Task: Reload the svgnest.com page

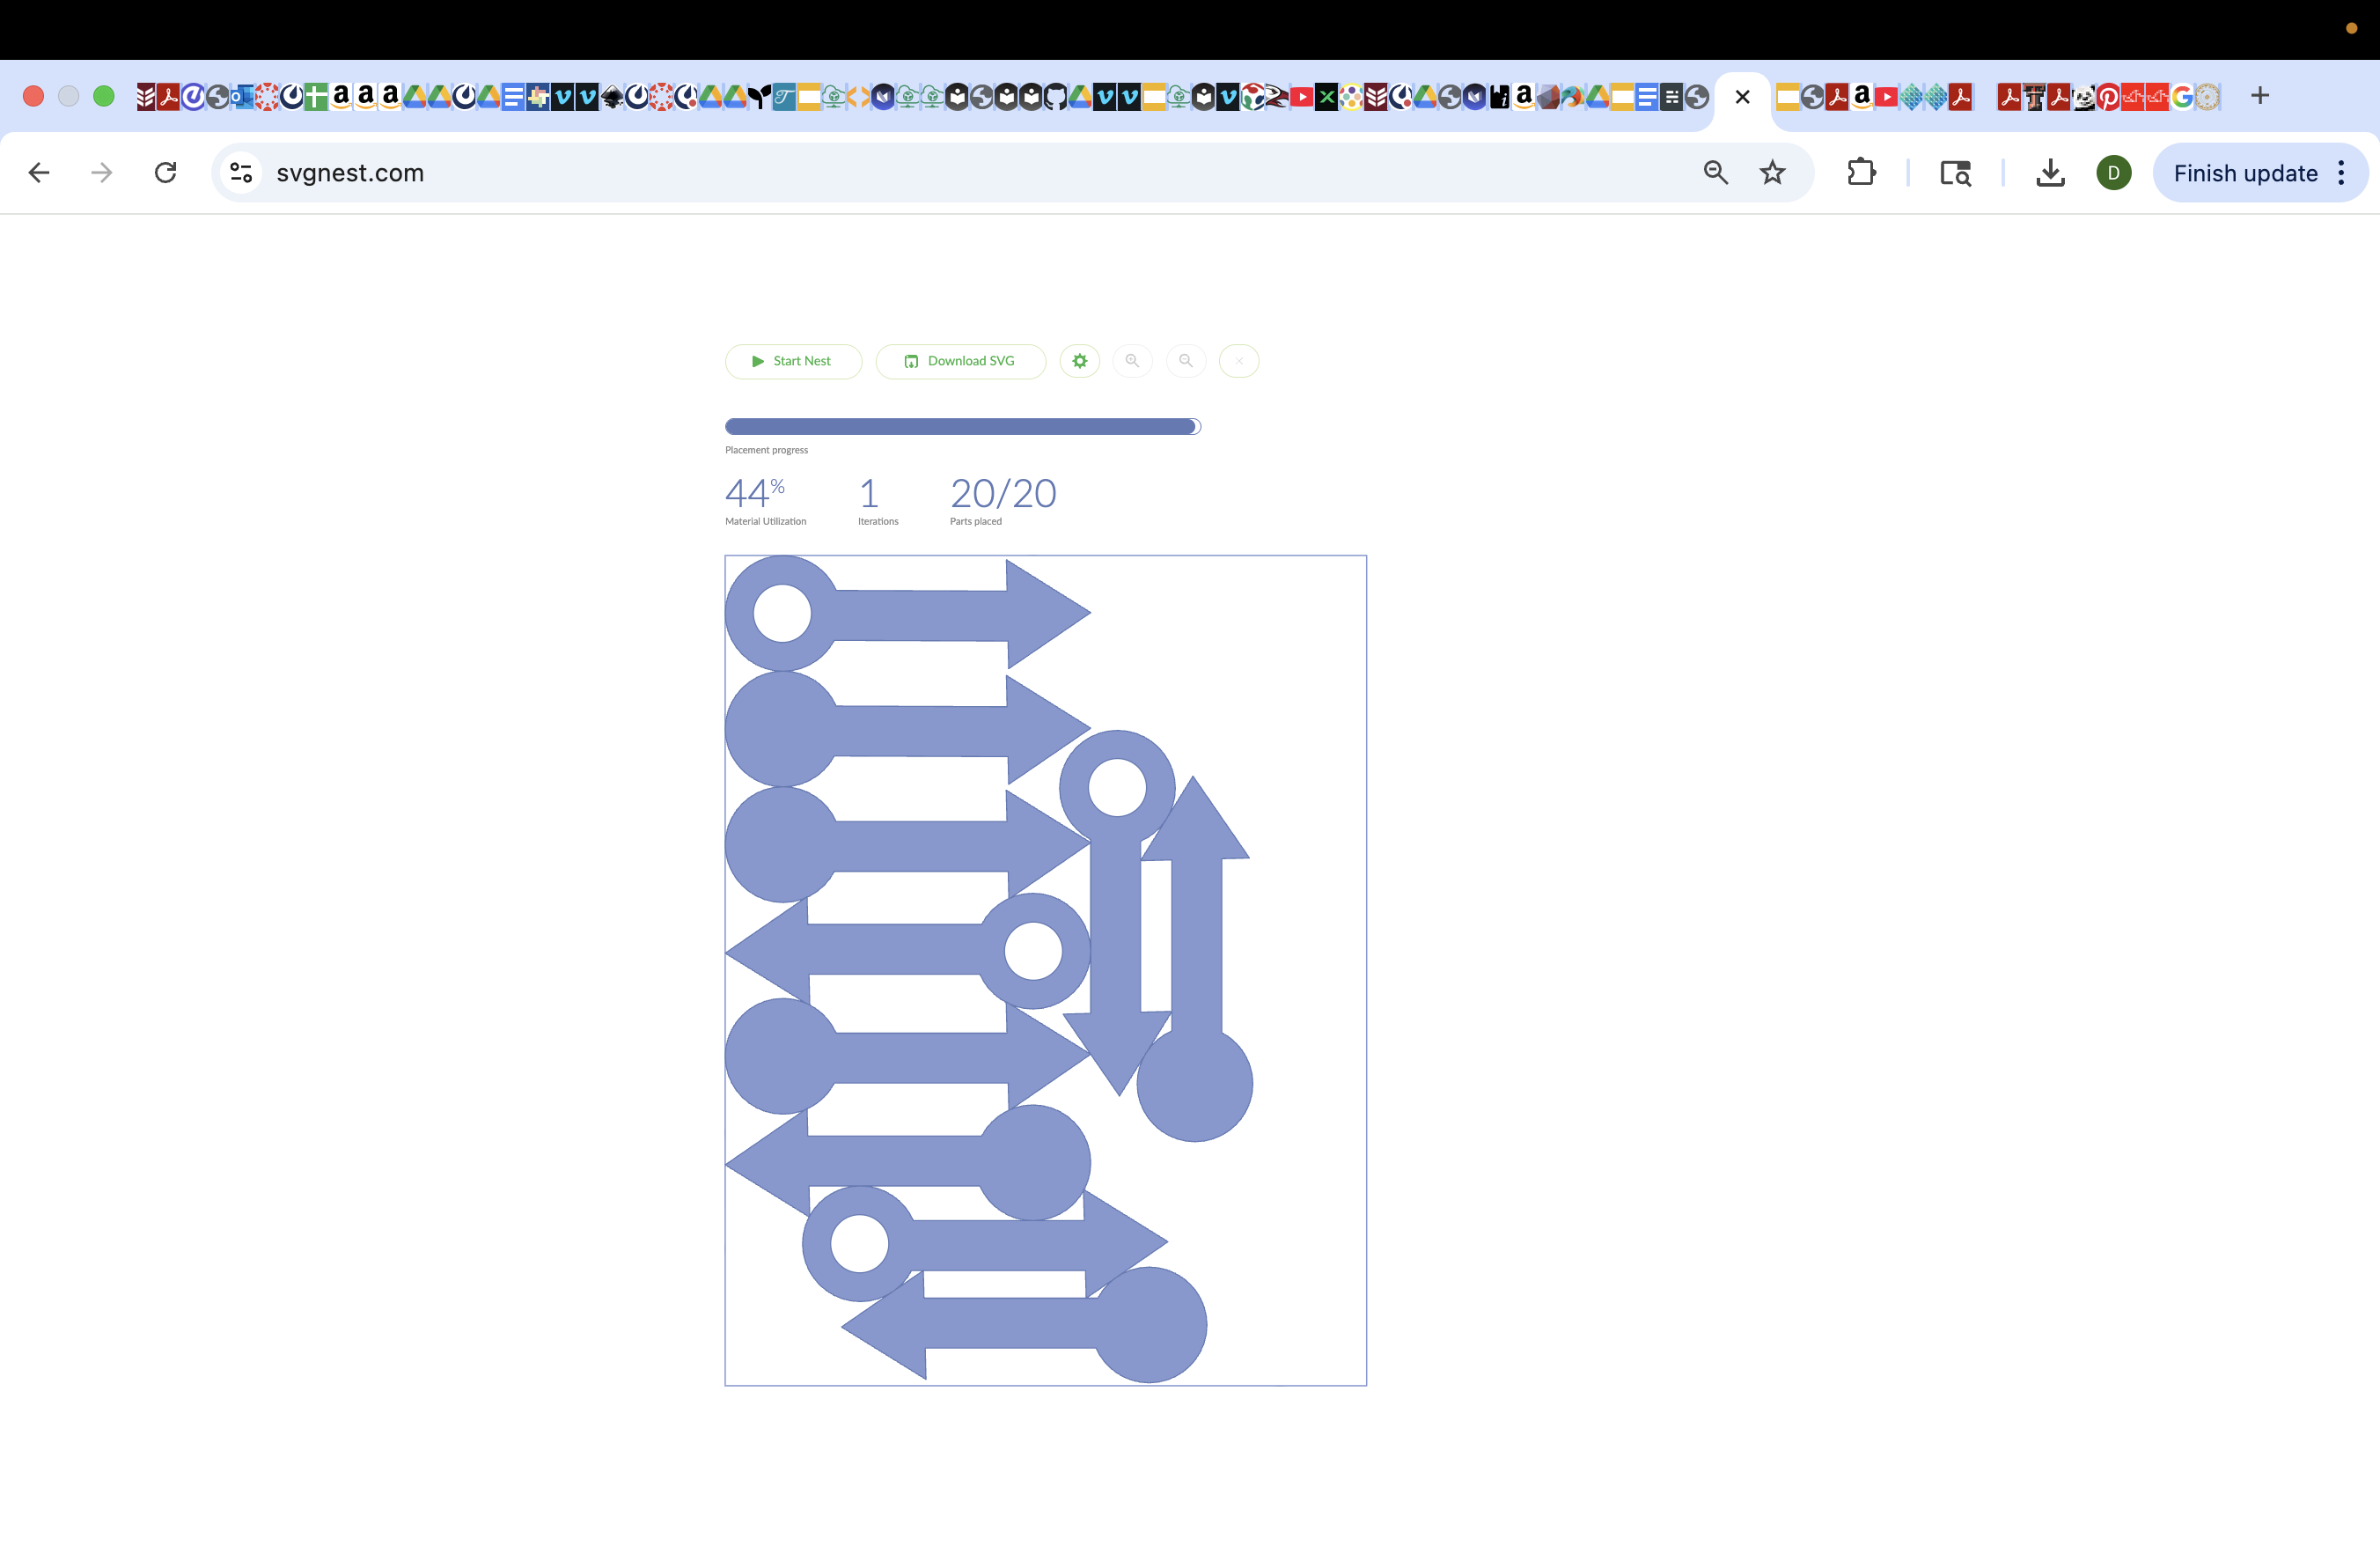Action: (x=166, y=173)
